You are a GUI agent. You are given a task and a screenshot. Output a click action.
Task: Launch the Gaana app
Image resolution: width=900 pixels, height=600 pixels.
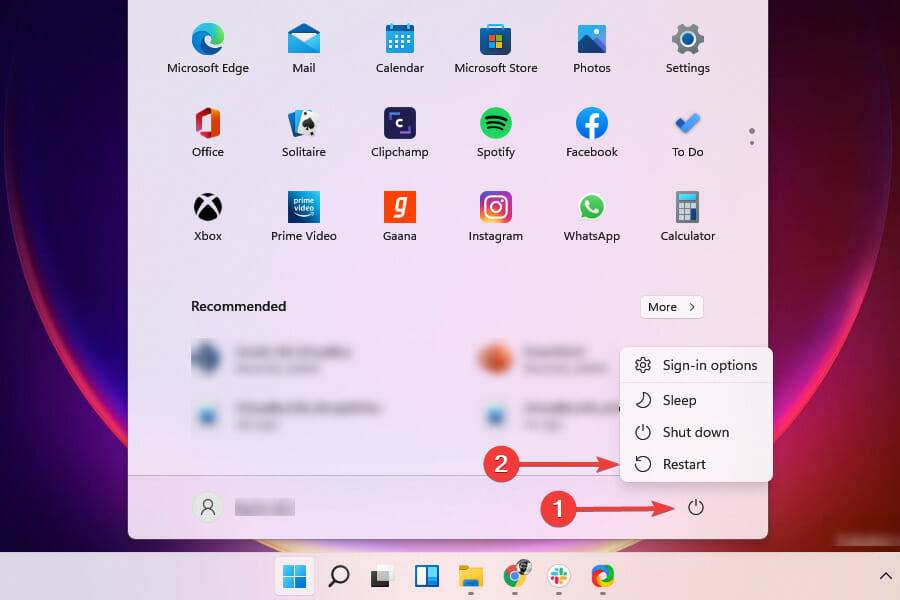coord(399,216)
